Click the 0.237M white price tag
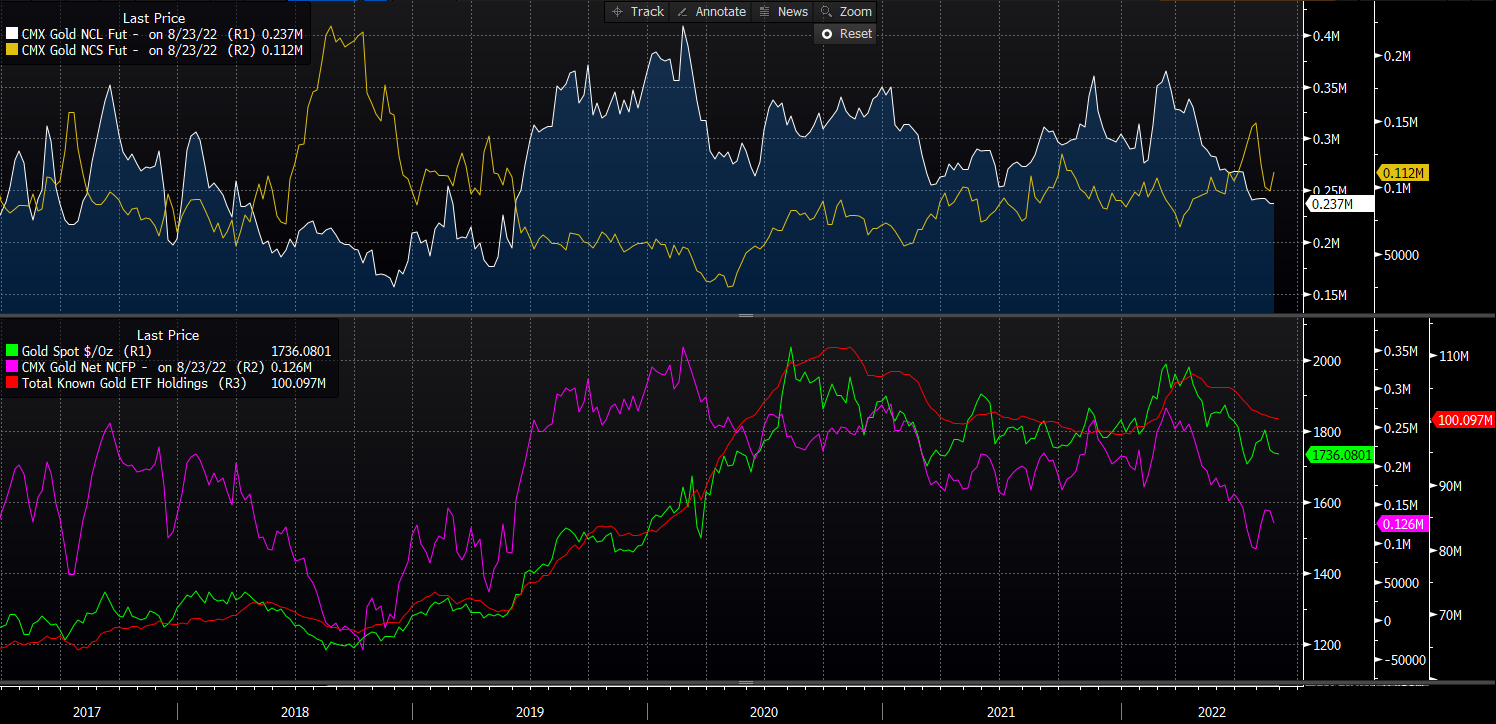 point(1339,204)
